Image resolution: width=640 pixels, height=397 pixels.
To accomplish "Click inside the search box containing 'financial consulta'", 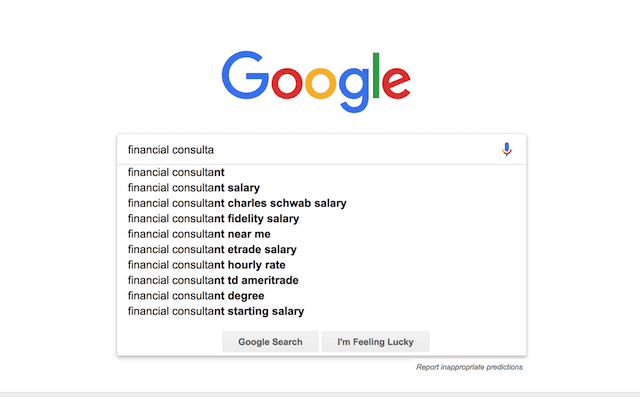I will coord(310,150).
